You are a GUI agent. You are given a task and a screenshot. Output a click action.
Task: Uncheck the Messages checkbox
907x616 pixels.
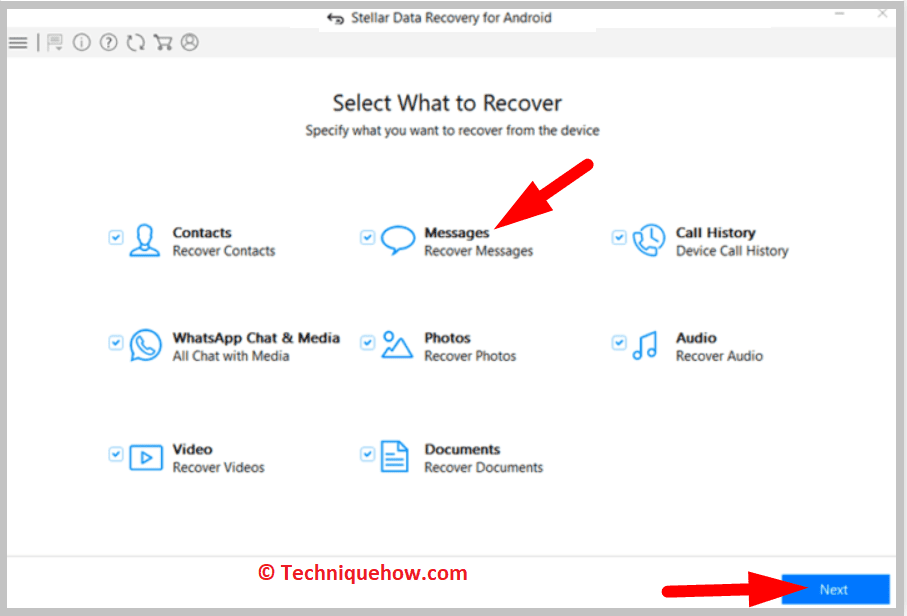pyautogui.click(x=367, y=237)
